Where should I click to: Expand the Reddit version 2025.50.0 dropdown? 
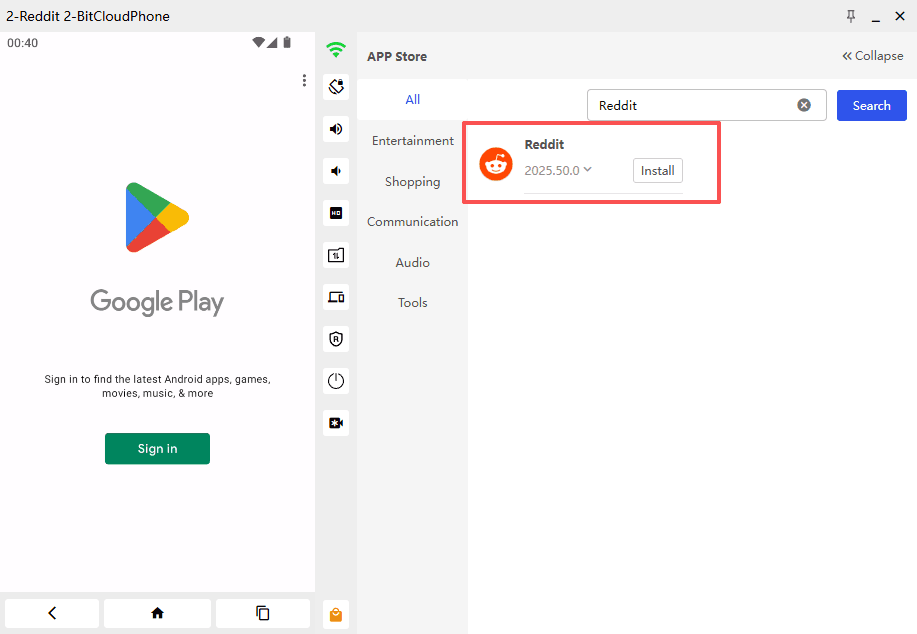coord(588,170)
